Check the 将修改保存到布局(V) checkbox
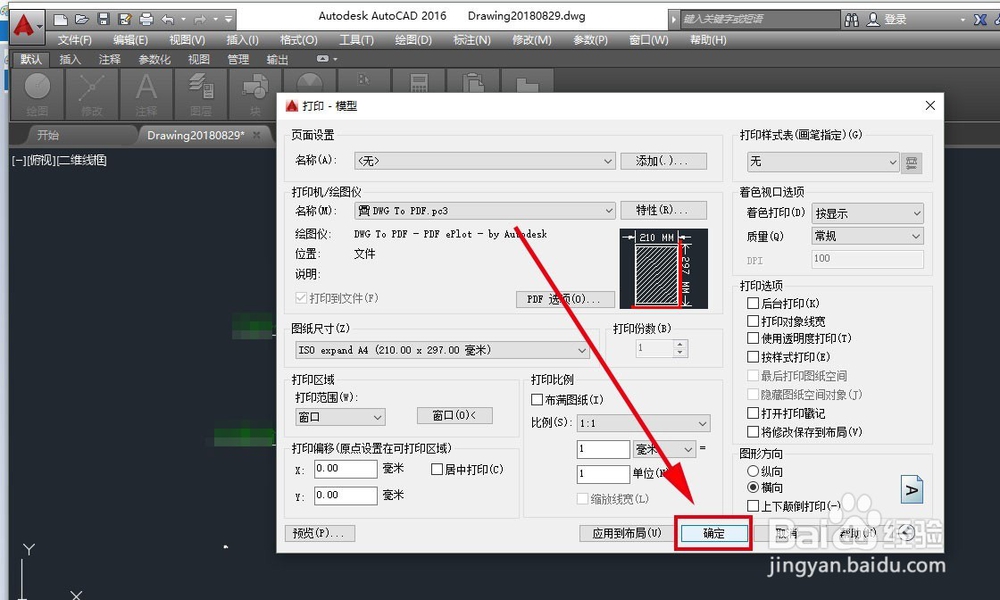The width and height of the screenshot is (1000, 600). tap(753, 432)
